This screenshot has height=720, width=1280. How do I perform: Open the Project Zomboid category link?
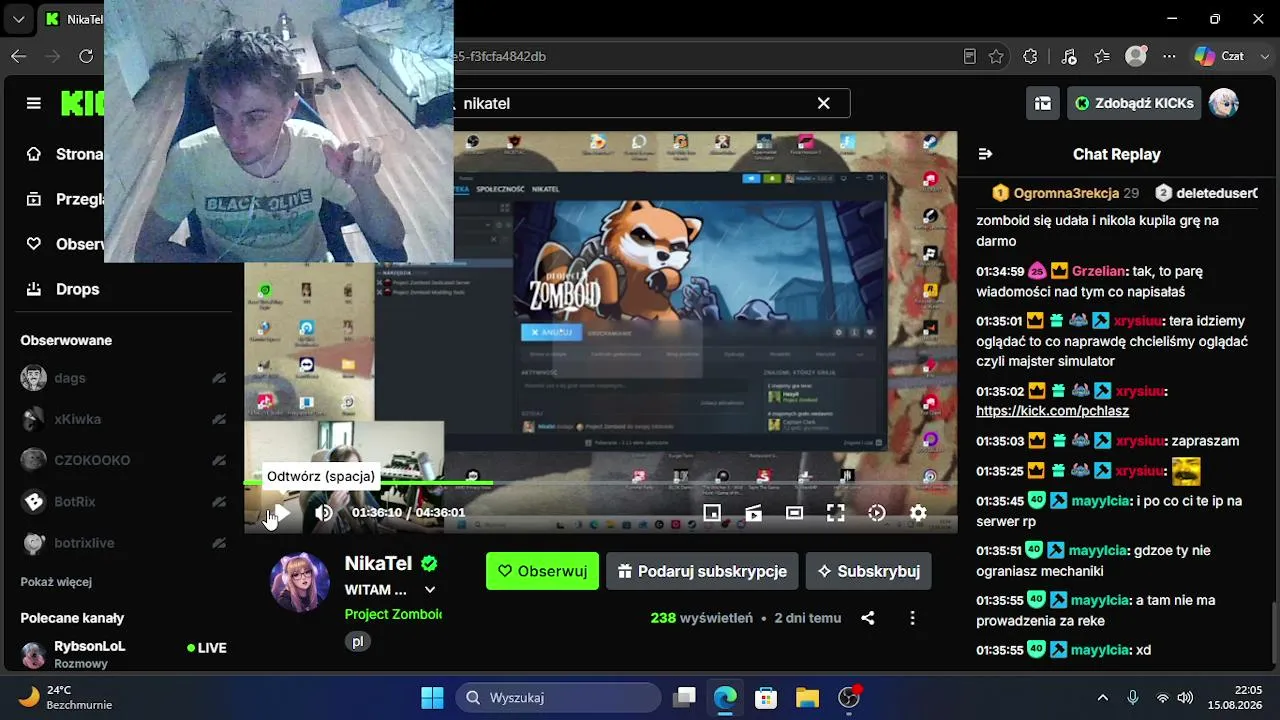tap(393, 614)
